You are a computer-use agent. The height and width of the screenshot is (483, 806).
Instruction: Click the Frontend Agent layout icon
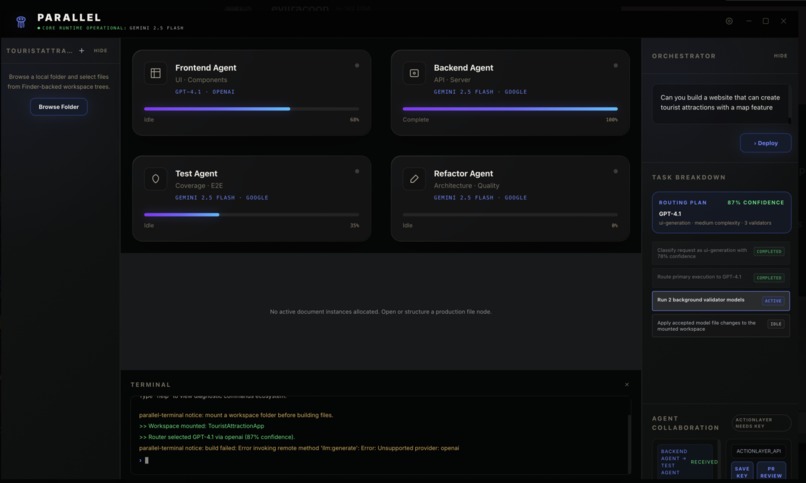point(155,73)
